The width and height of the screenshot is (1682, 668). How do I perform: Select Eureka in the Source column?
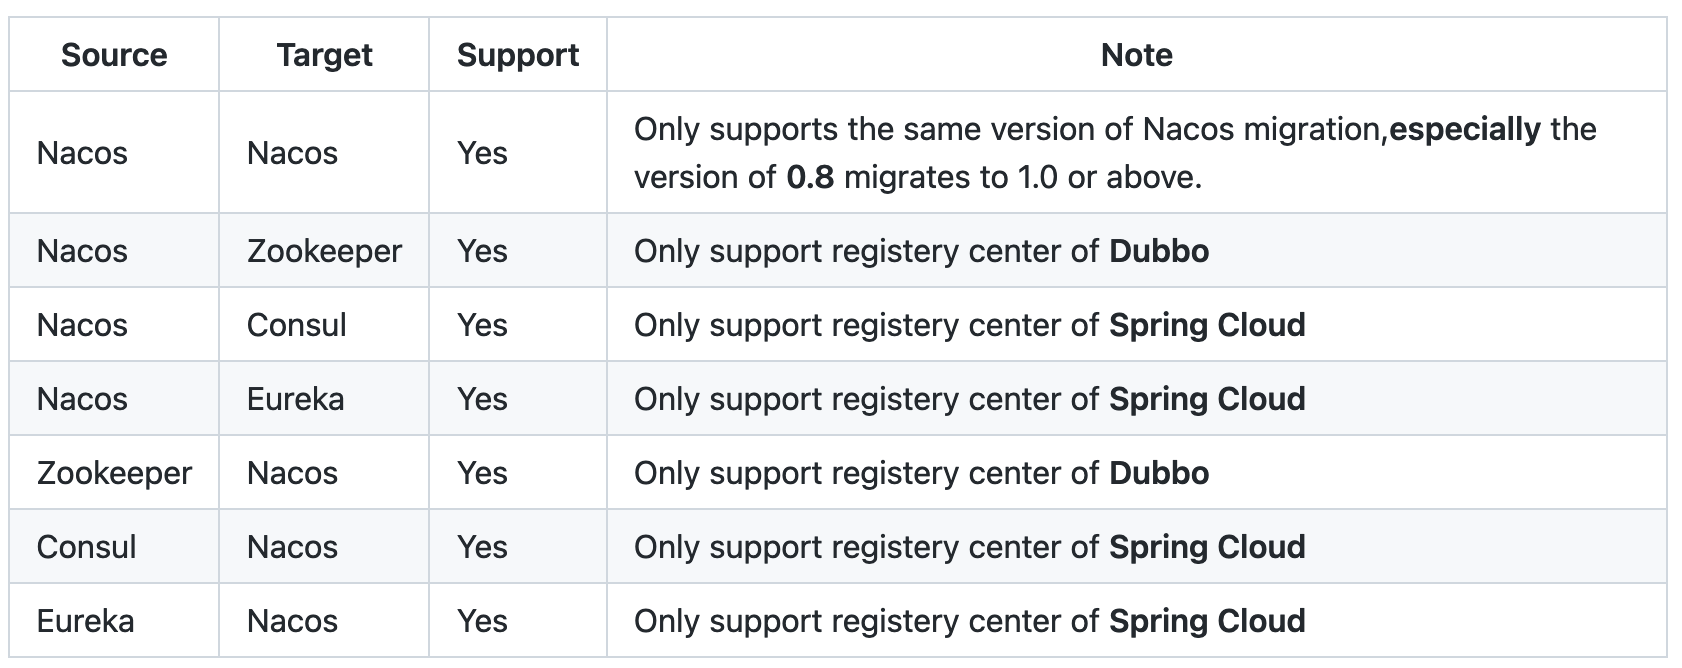point(85,621)
